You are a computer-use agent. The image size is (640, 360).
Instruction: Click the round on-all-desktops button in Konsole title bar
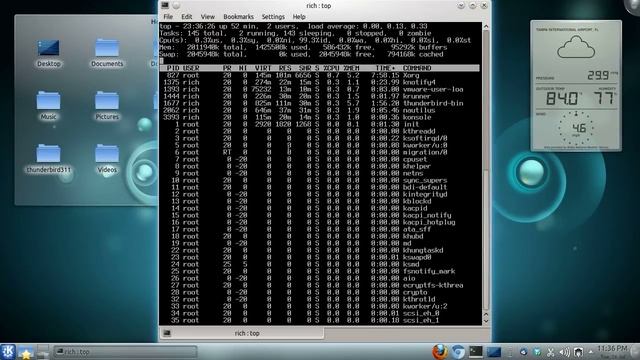coord(176,5)
